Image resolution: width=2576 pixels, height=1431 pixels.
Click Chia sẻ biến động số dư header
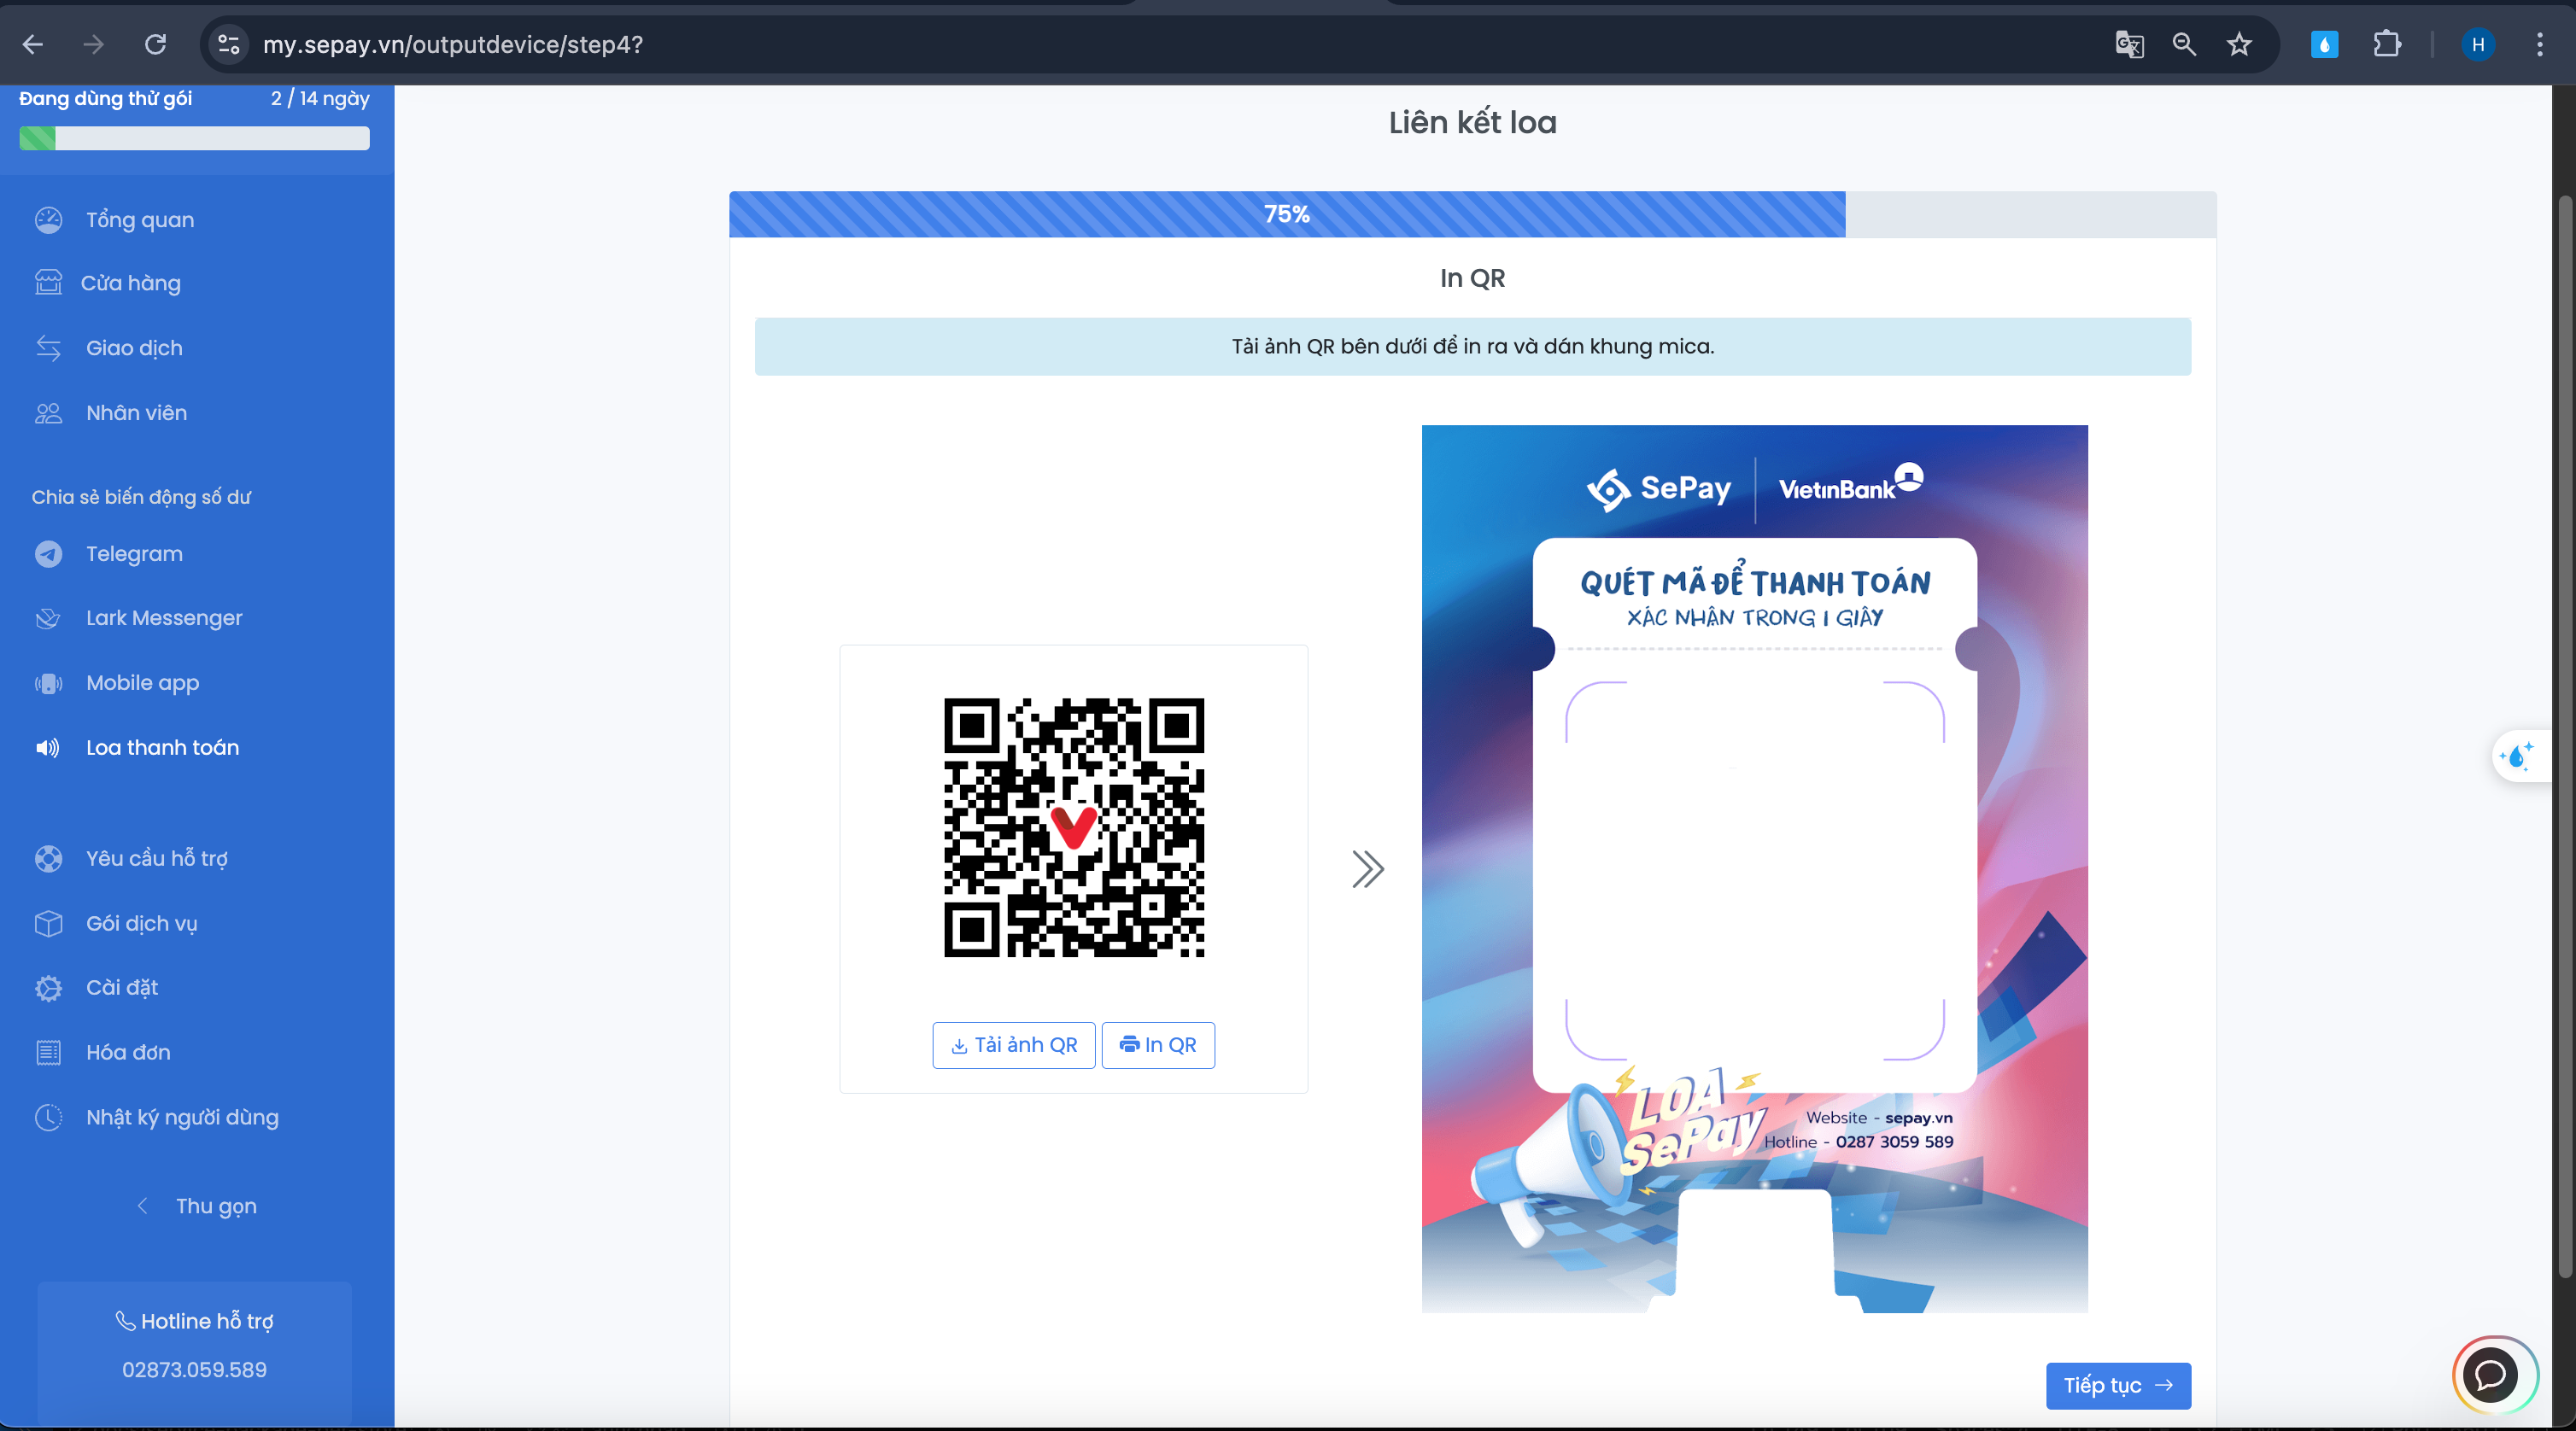[x=141, y=497]
